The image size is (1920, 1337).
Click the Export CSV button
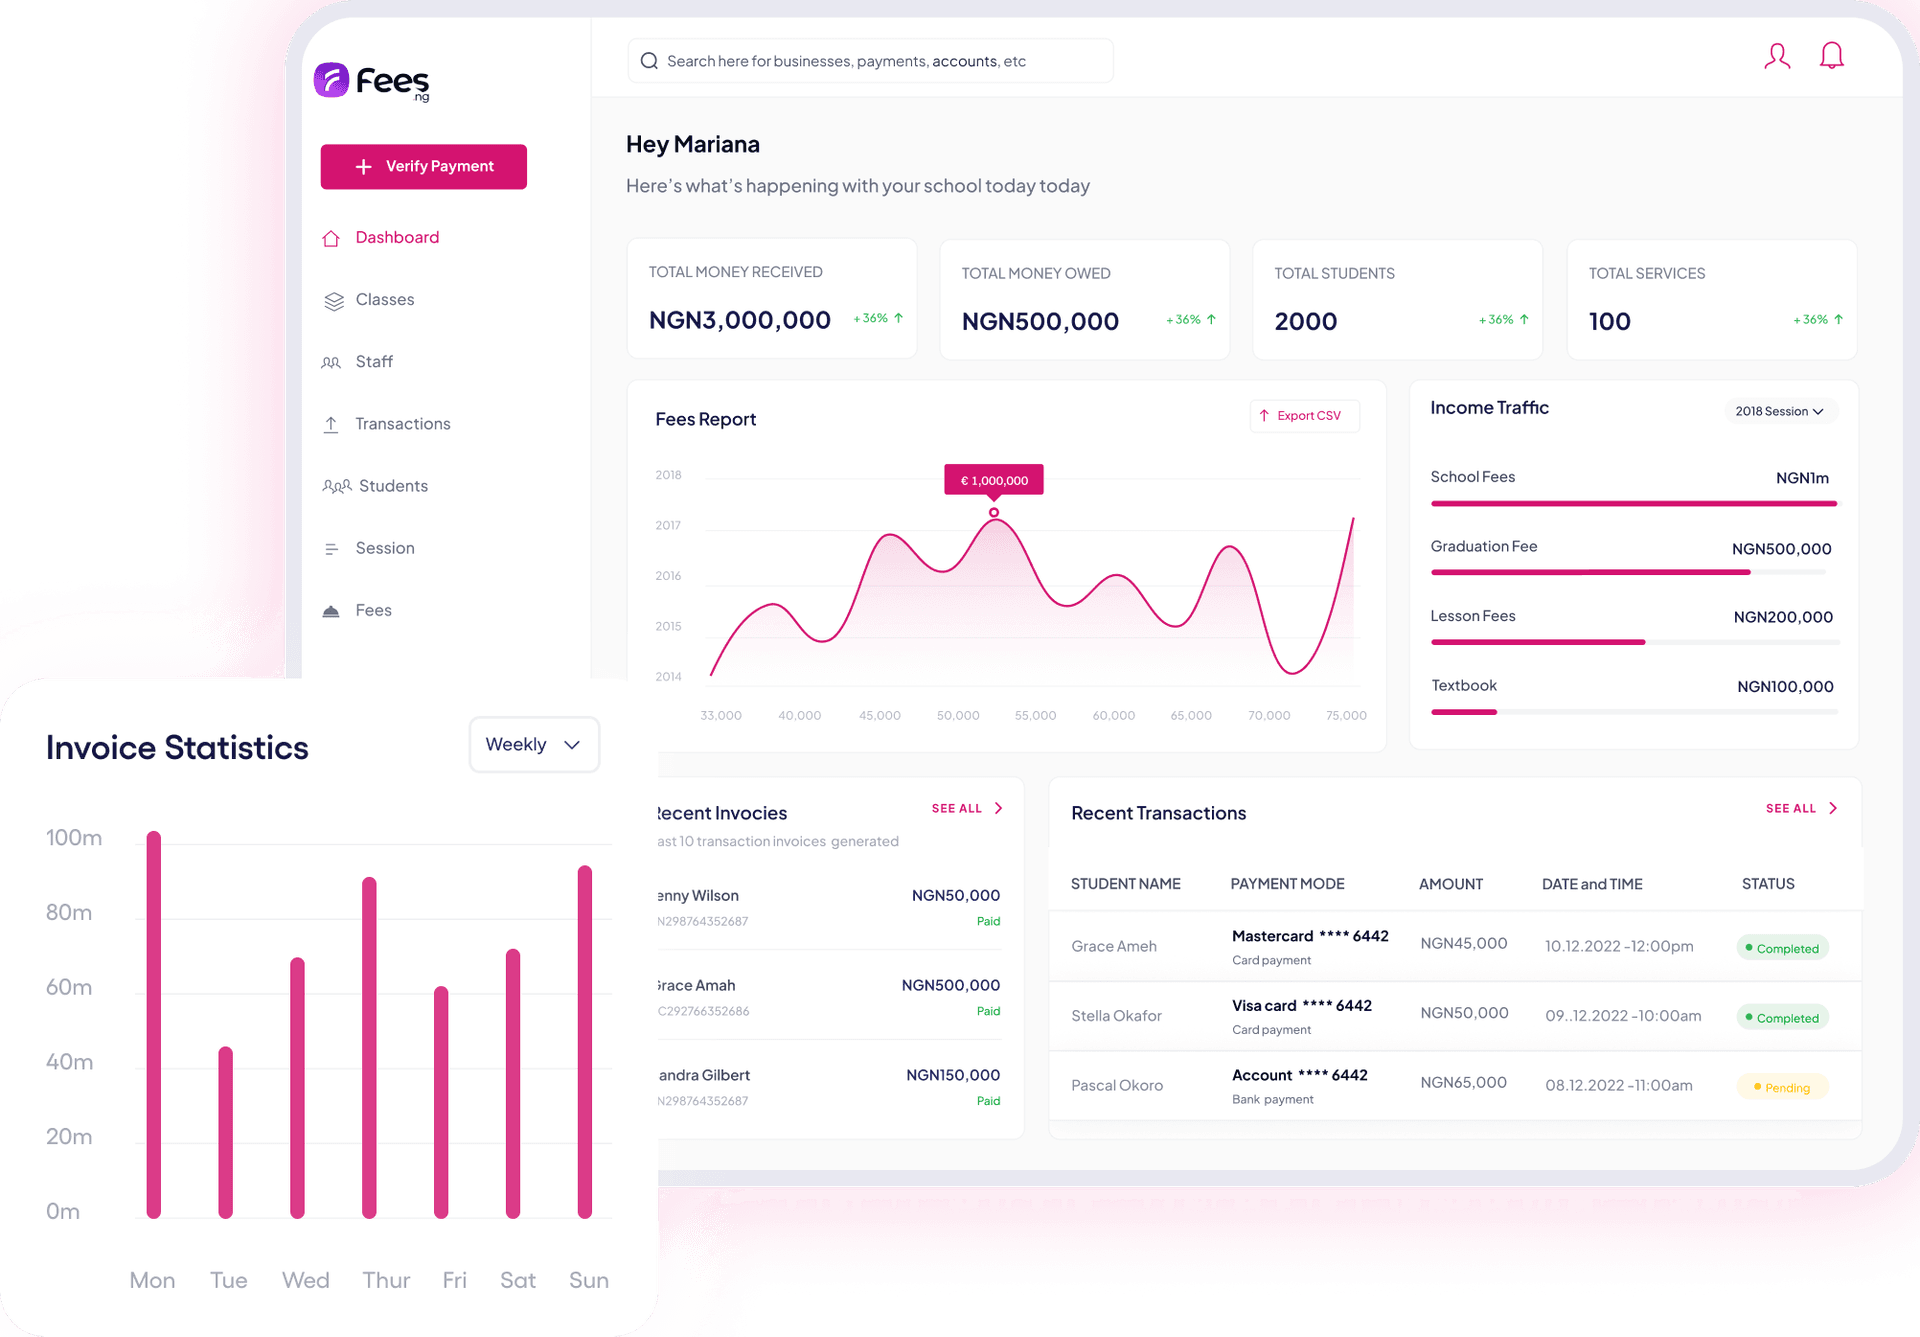pyautogui.click(x=1304, y=416)
